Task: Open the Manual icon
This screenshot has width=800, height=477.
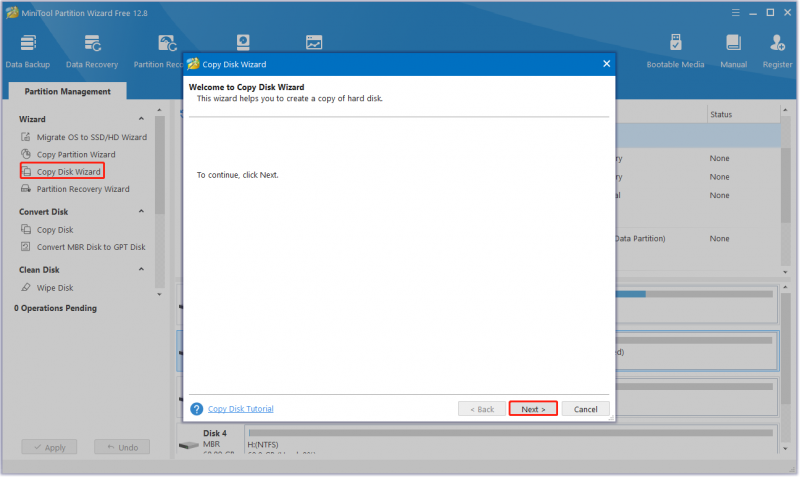Action: point(733,51)
